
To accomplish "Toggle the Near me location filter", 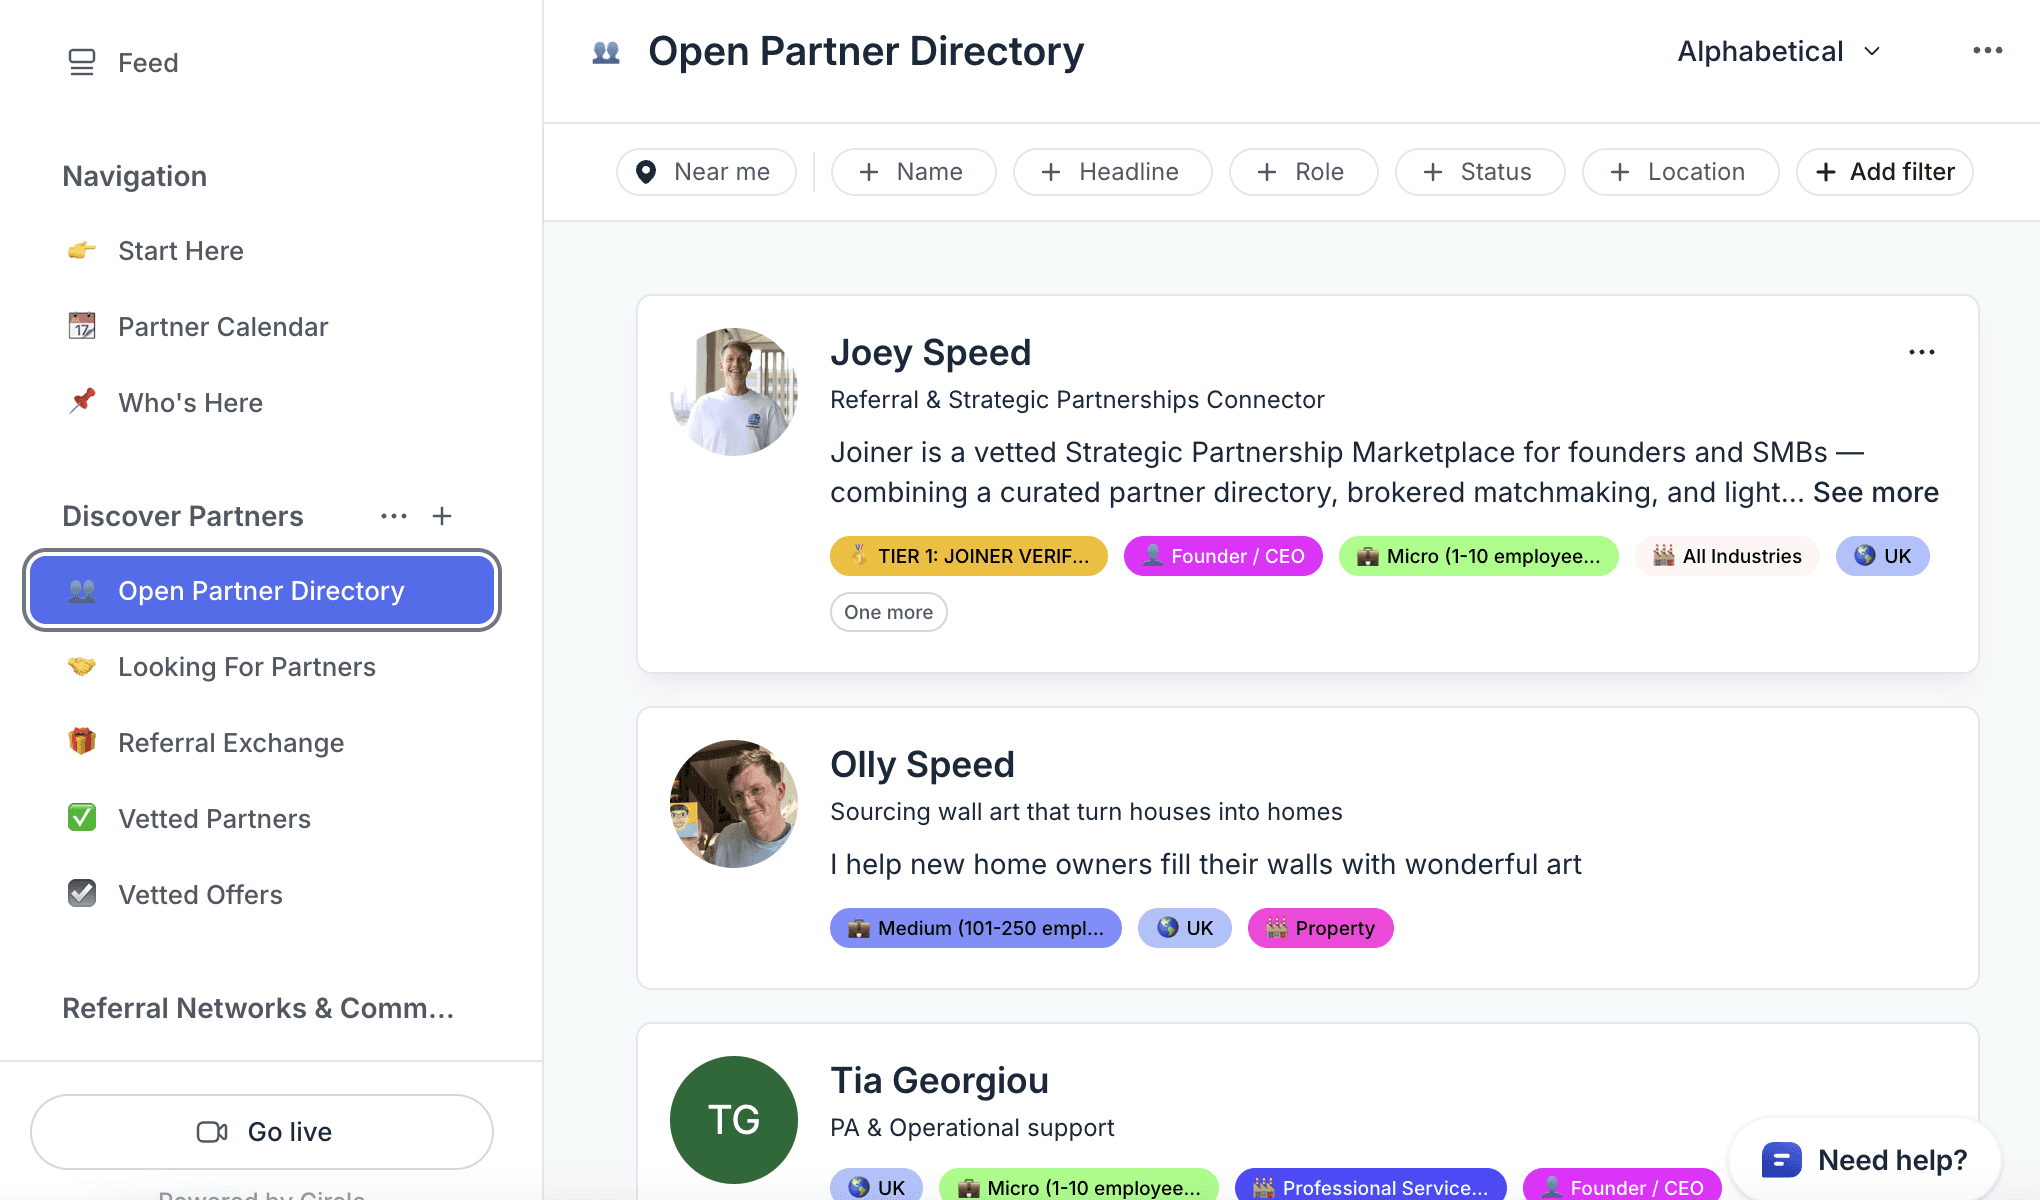I will pos(706,172).
